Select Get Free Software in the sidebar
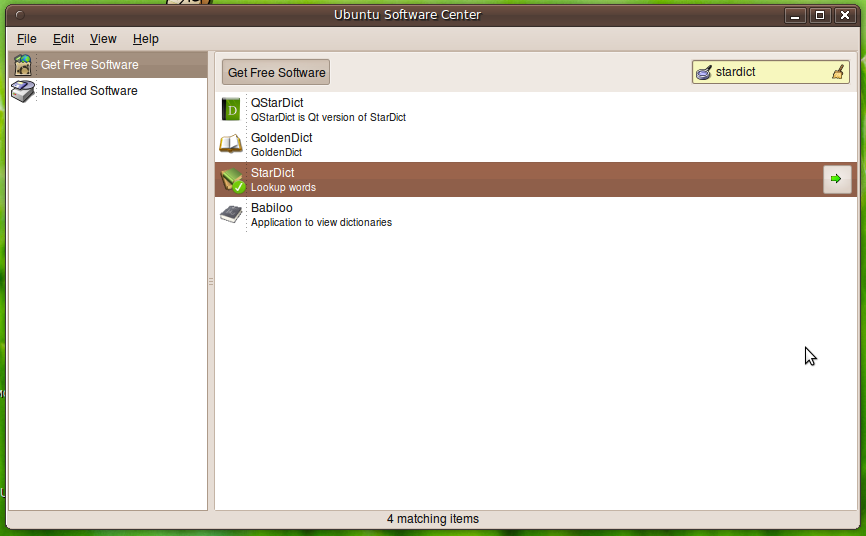 coord(108,65)
